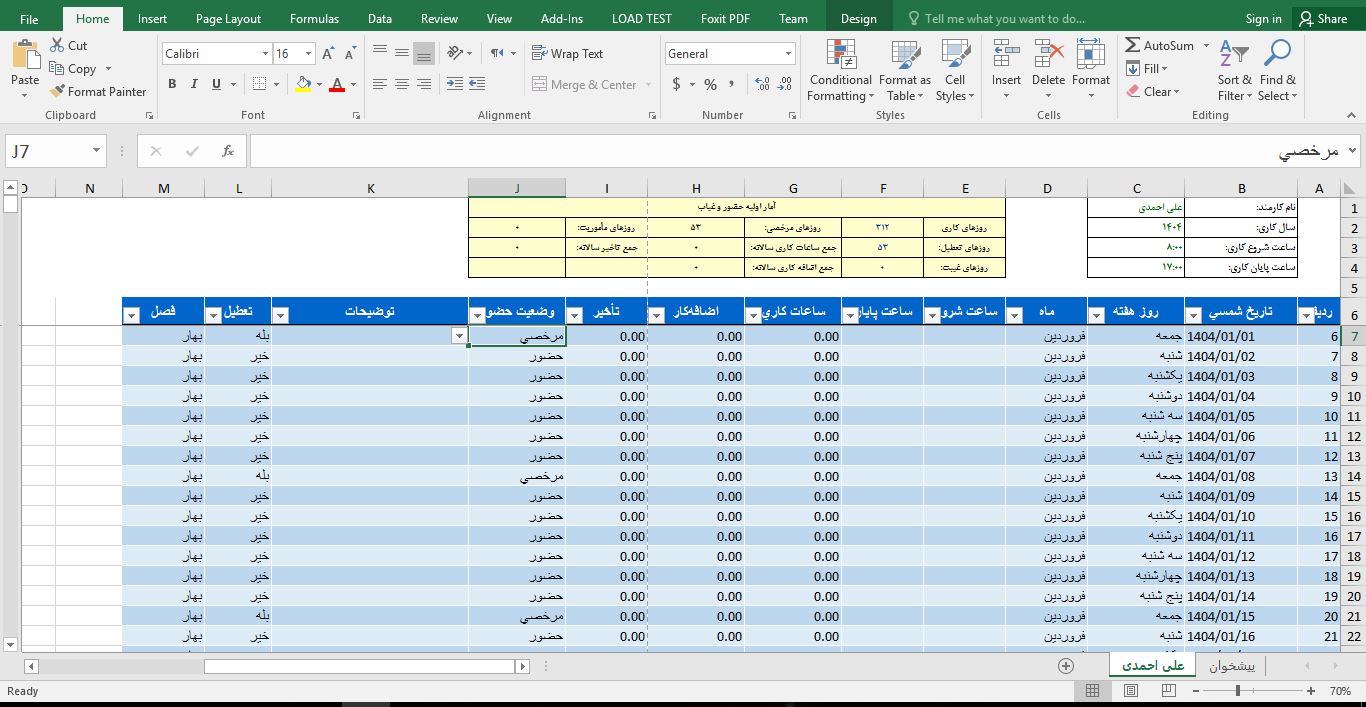Switch to the Design tab
The image size is (1366, 707).
pyautogui.click(x=858, y=19)
